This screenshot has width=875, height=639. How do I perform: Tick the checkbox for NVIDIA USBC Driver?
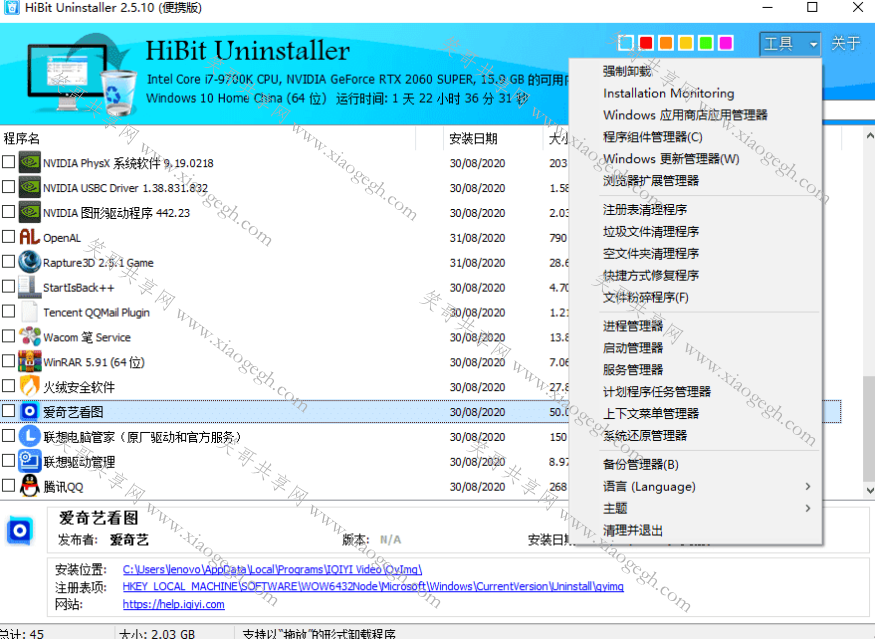(x=8, y=187)
